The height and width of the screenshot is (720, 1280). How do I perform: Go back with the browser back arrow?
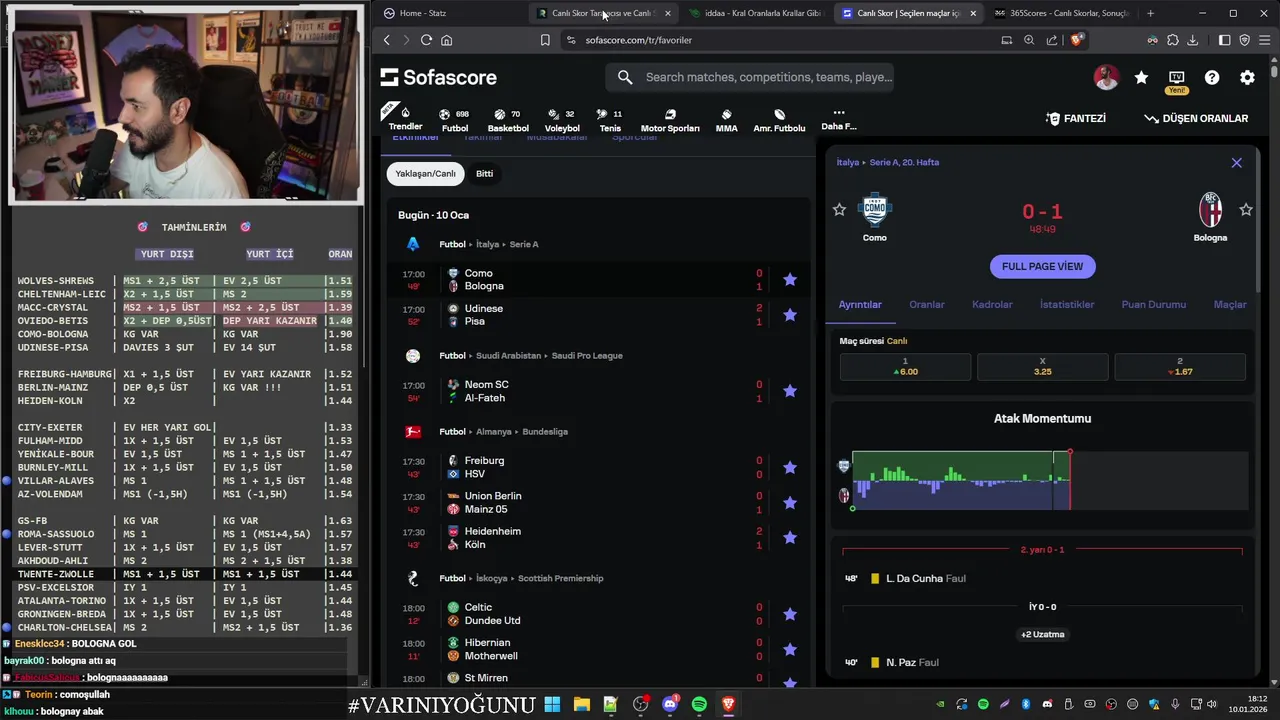click(387, 40)
